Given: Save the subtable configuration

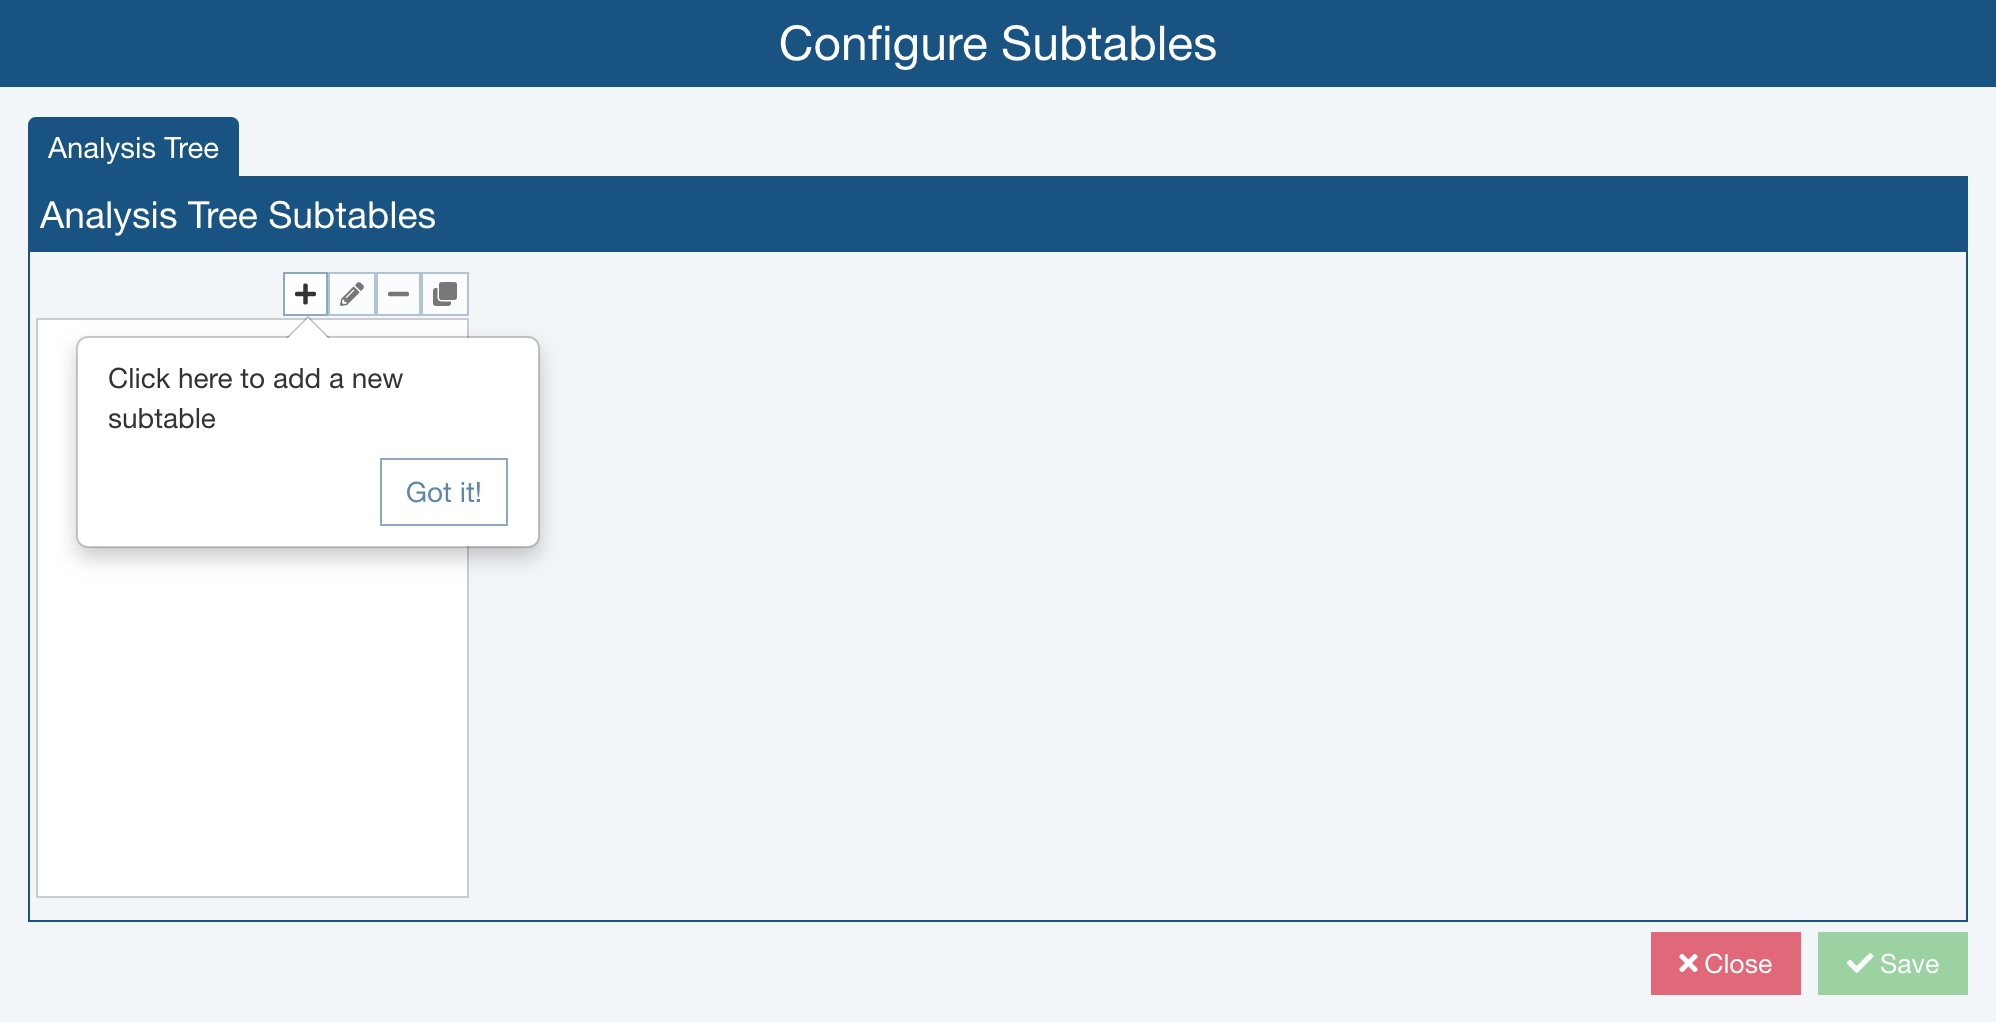Looking at the screenshot, I should pyautogui.click(x=1892, y=963).
